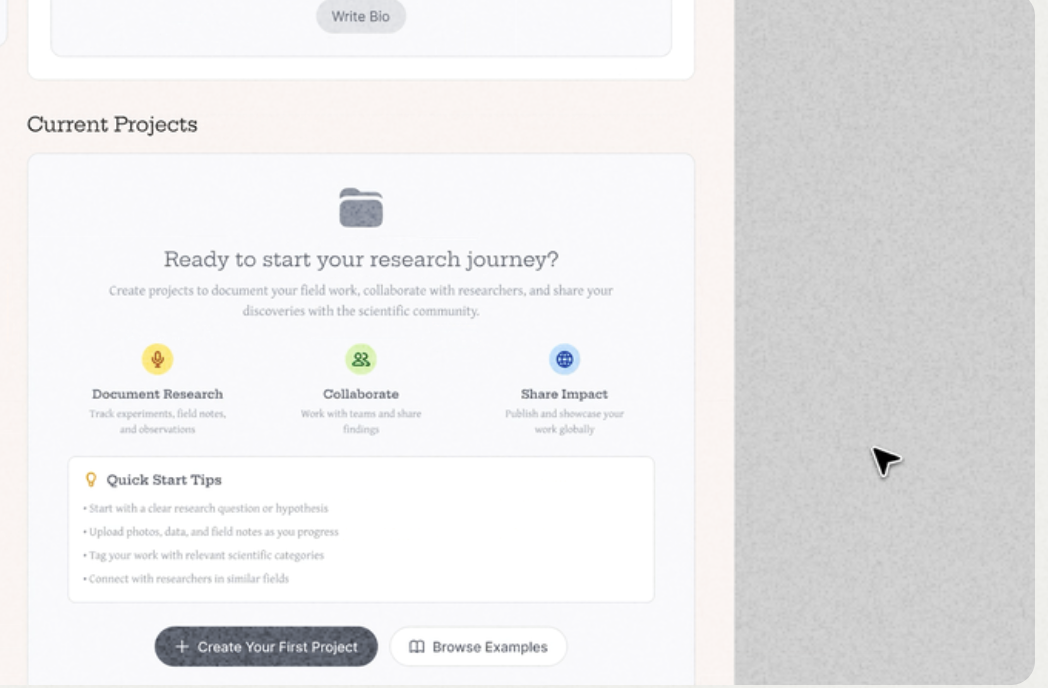Viewport: 1048px width, 688px height.
Task: Select the Collaborate feature label
Action: point(361,394)
